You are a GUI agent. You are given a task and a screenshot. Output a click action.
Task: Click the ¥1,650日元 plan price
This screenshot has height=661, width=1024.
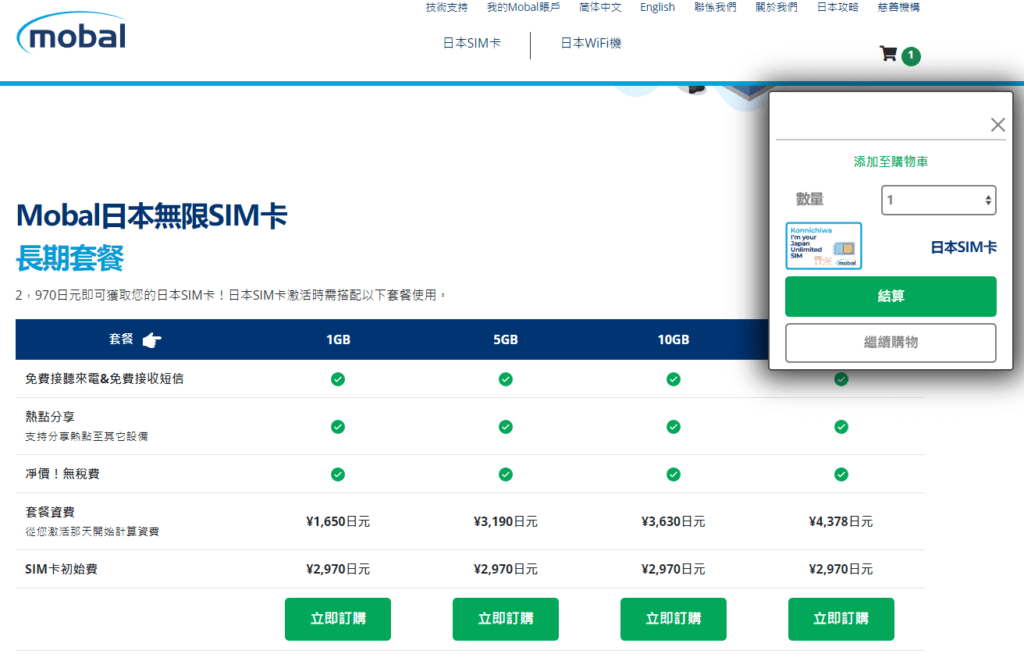tap(338, 522)
